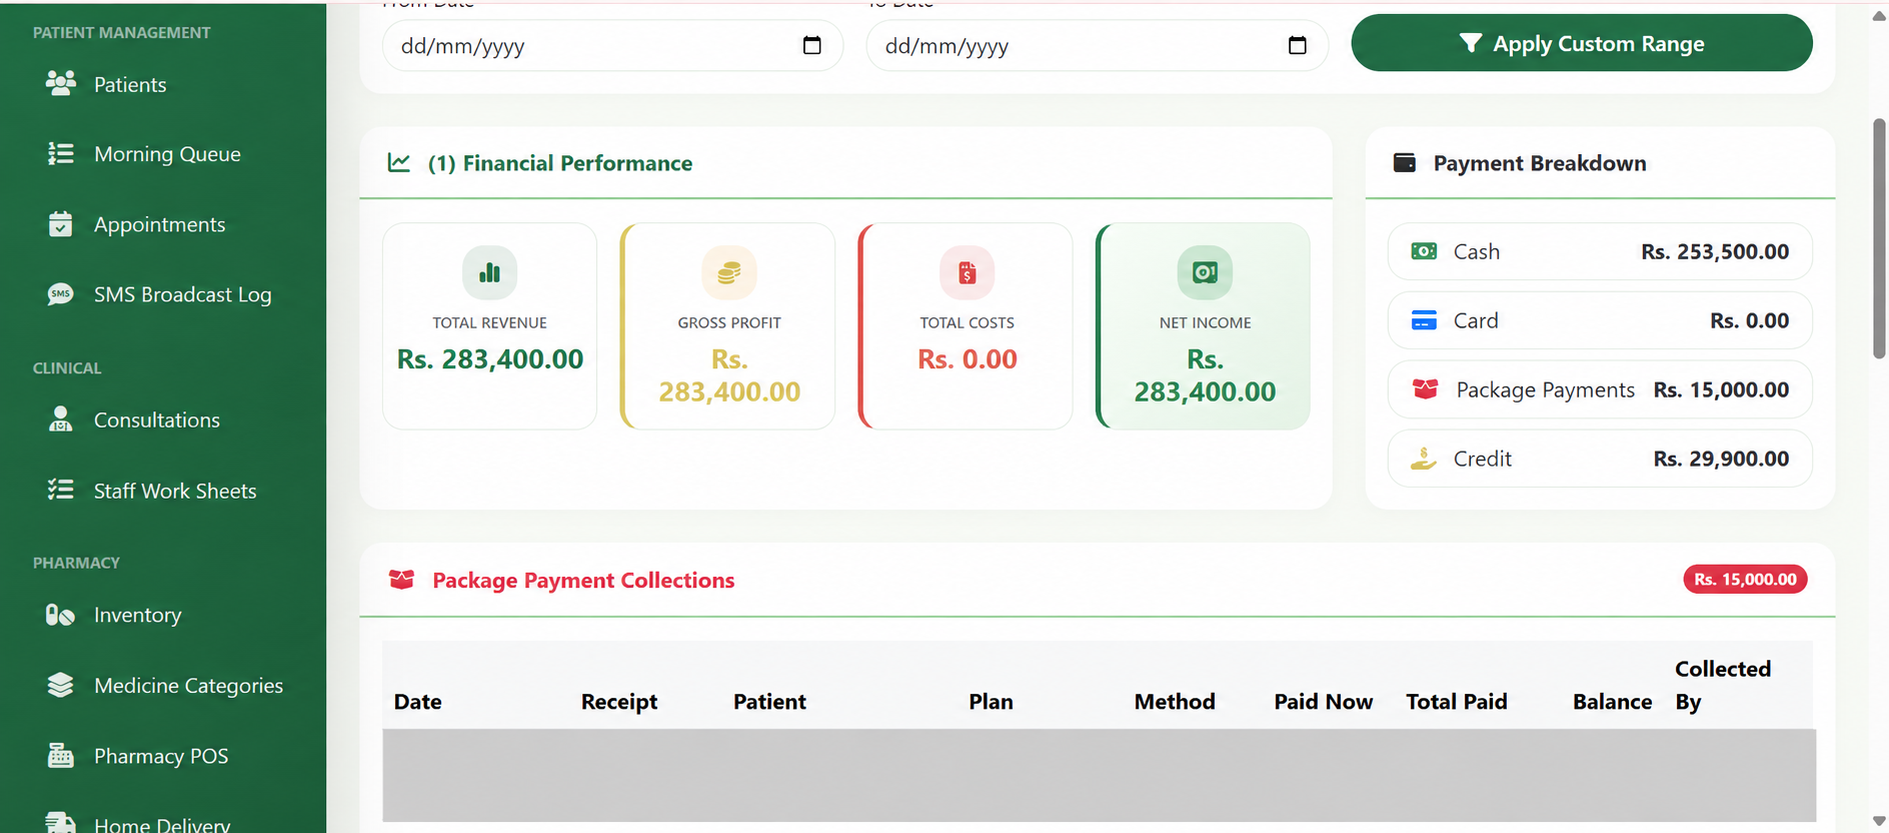Click the Payment Breakdown wallet icon
This screenshot has width=1889, height=833.
[x=1404, y=162]
